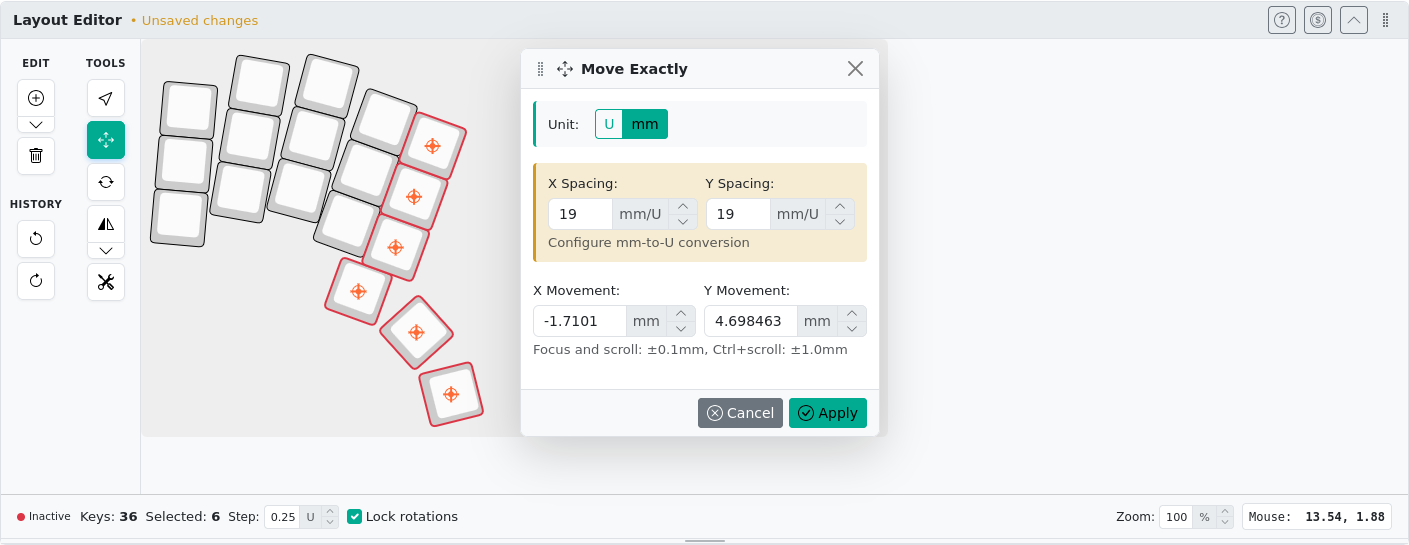Click the 'Selected: 6' status text

pos(183,517)
